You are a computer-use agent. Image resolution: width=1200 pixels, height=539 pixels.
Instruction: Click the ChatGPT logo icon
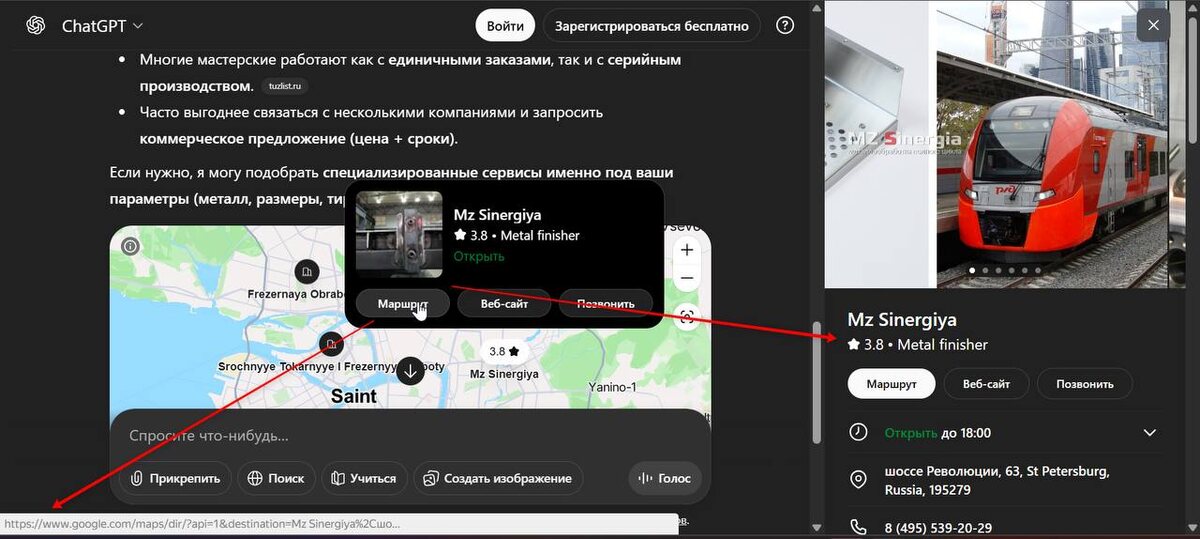36,26
